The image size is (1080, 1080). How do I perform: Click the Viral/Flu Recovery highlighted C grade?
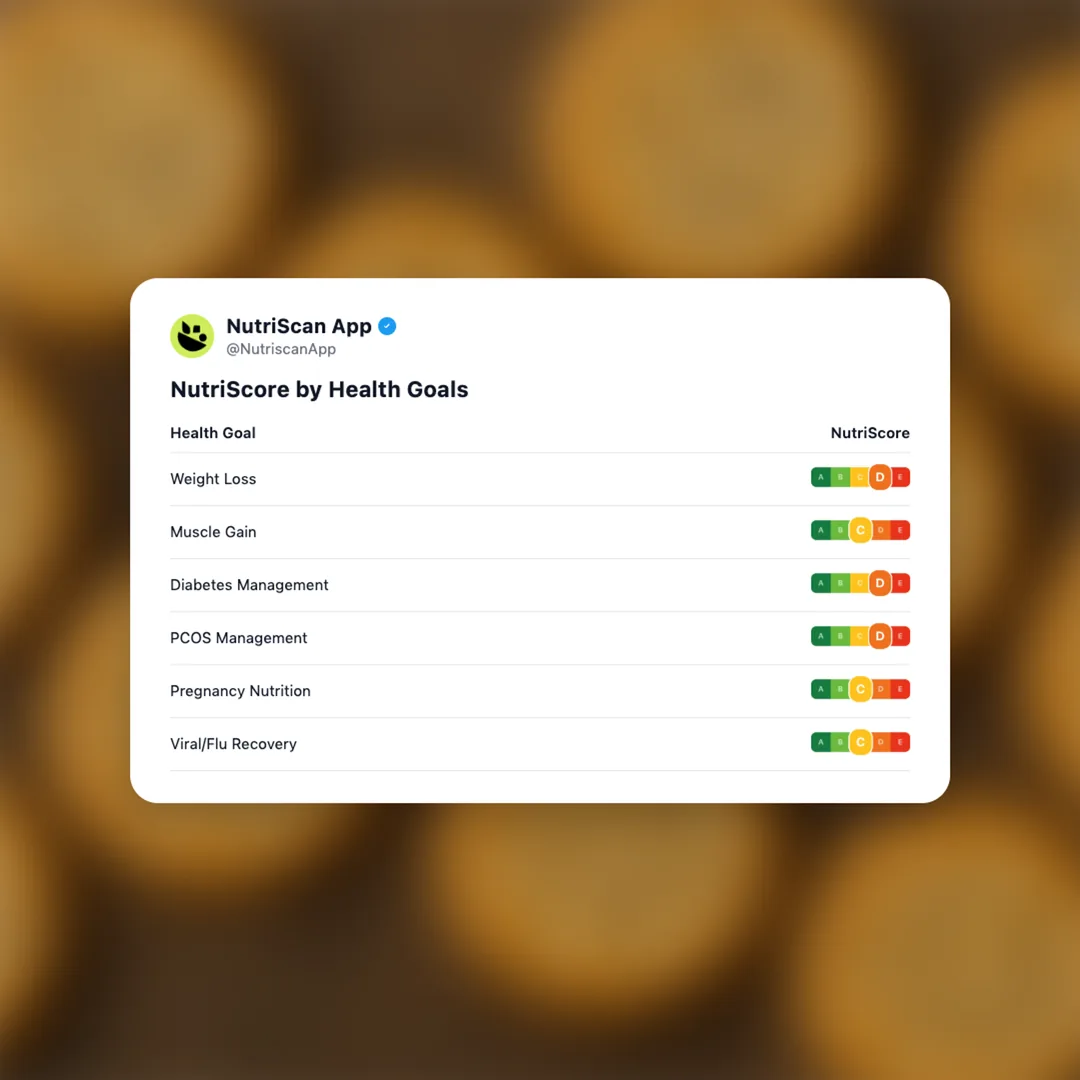click(860, 743)
